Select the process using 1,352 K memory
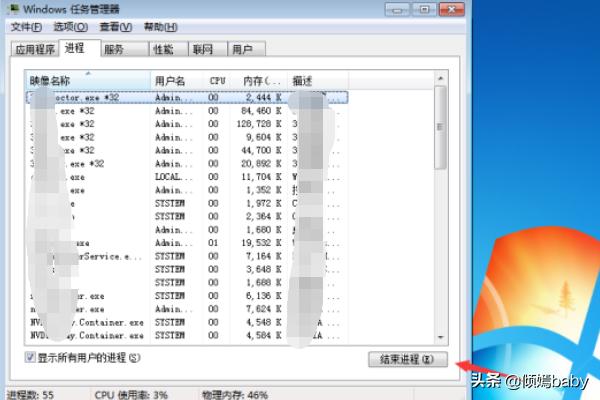Image resolution: width=600 pixels, height=400 pixels. [187, 190]
